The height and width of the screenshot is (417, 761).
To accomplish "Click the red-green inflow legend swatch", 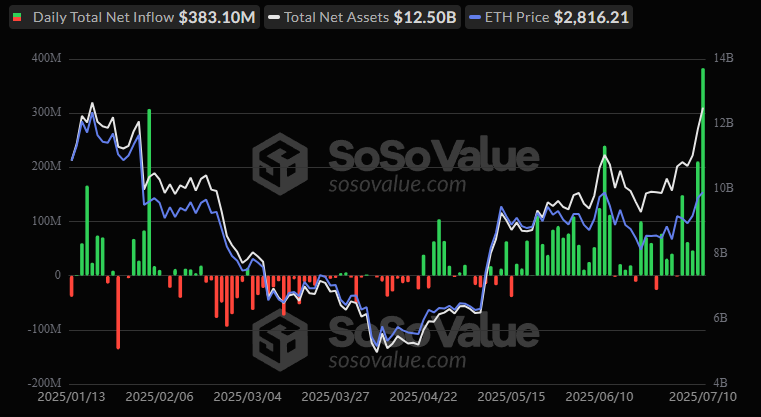I will [17, 17].
